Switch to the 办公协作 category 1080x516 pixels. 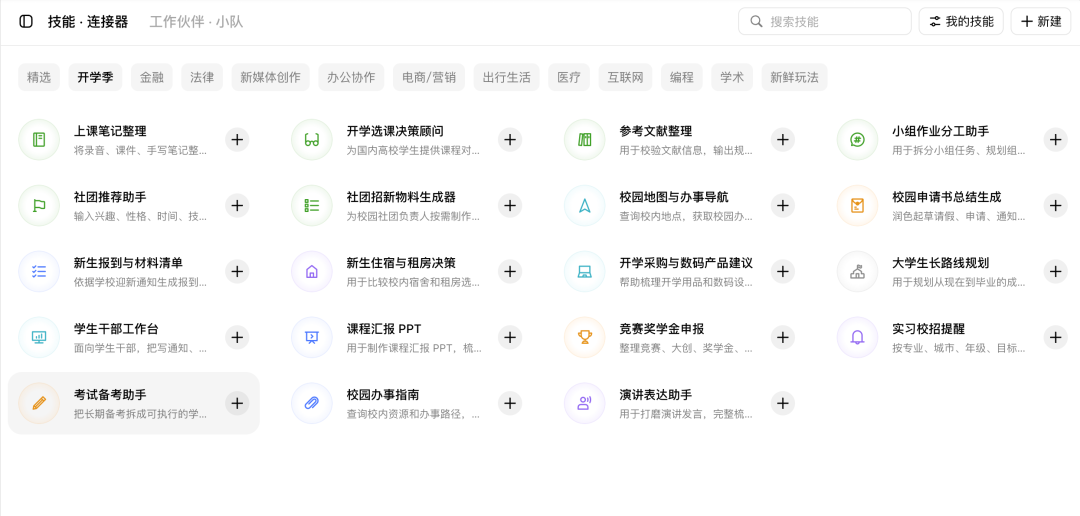click(x=351, y=77)
